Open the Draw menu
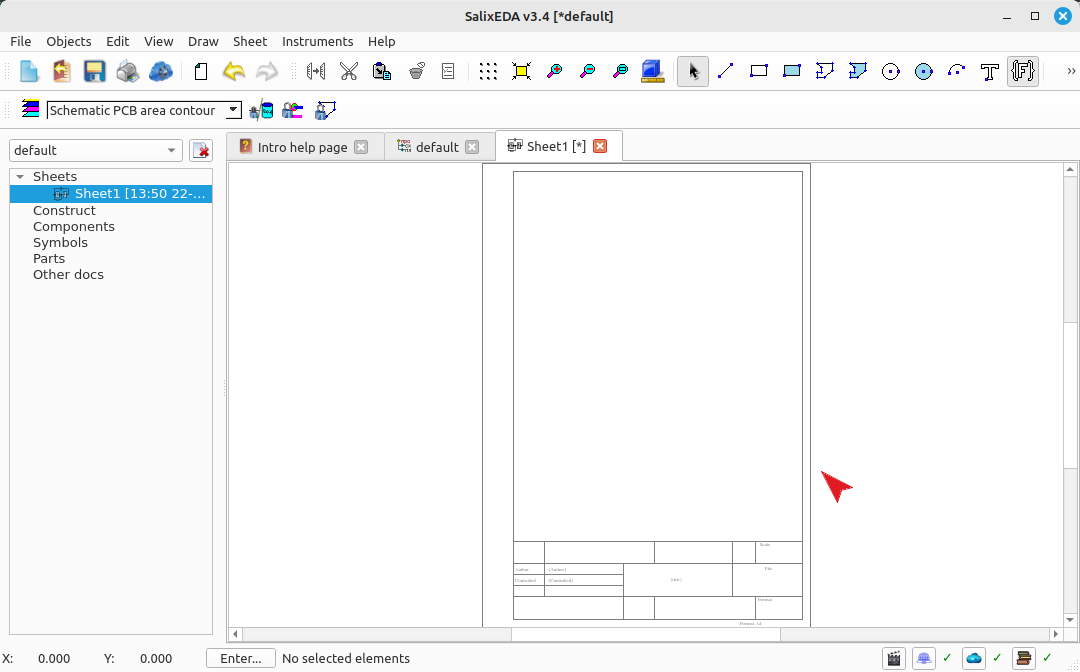Screen dimensions: 1080x672 point(203,41)
